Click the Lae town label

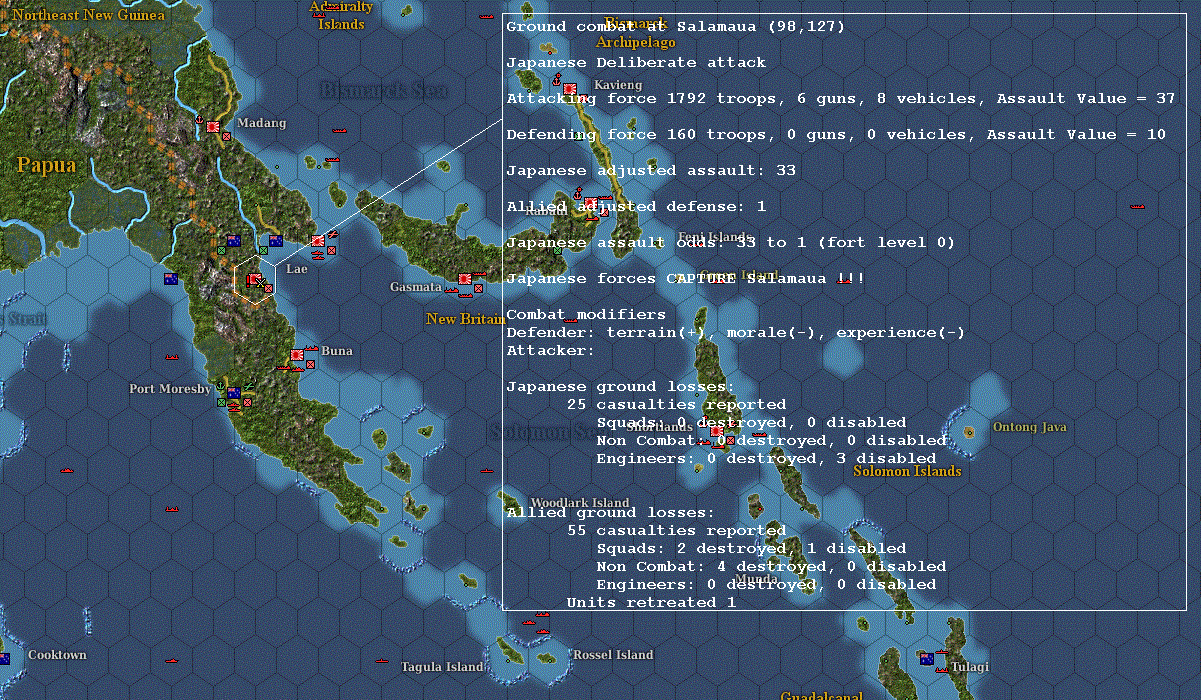(297, 269)
